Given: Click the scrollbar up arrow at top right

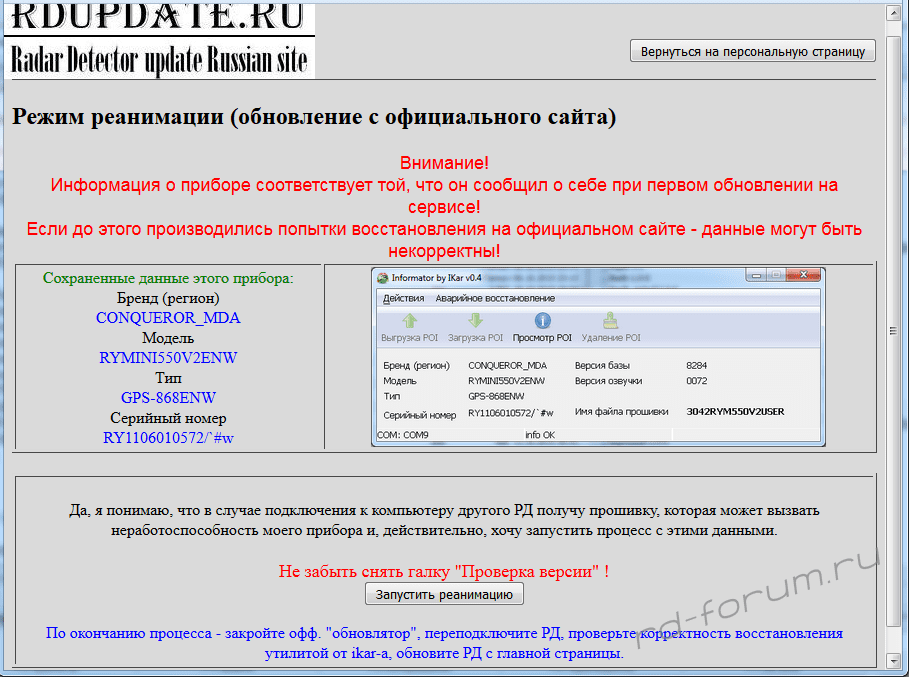Looking at the screenshot, I should coord(895,13).
